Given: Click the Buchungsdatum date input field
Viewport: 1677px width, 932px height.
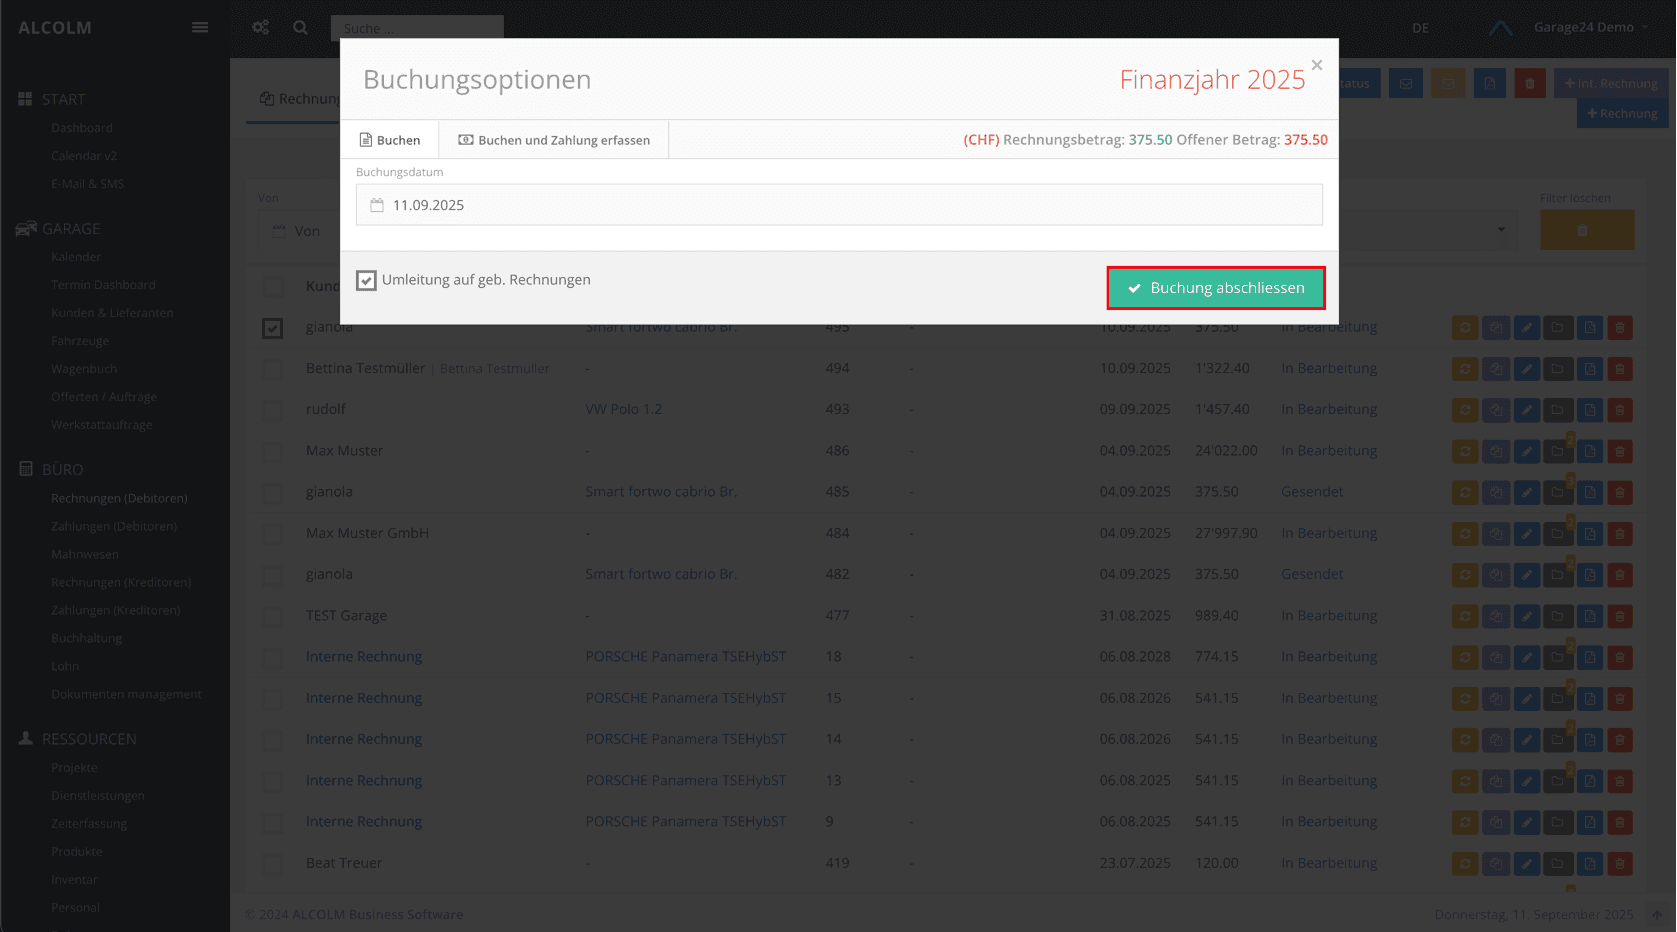Looking at the screenshot, I should pyautogui.click(x=839, y=205).
